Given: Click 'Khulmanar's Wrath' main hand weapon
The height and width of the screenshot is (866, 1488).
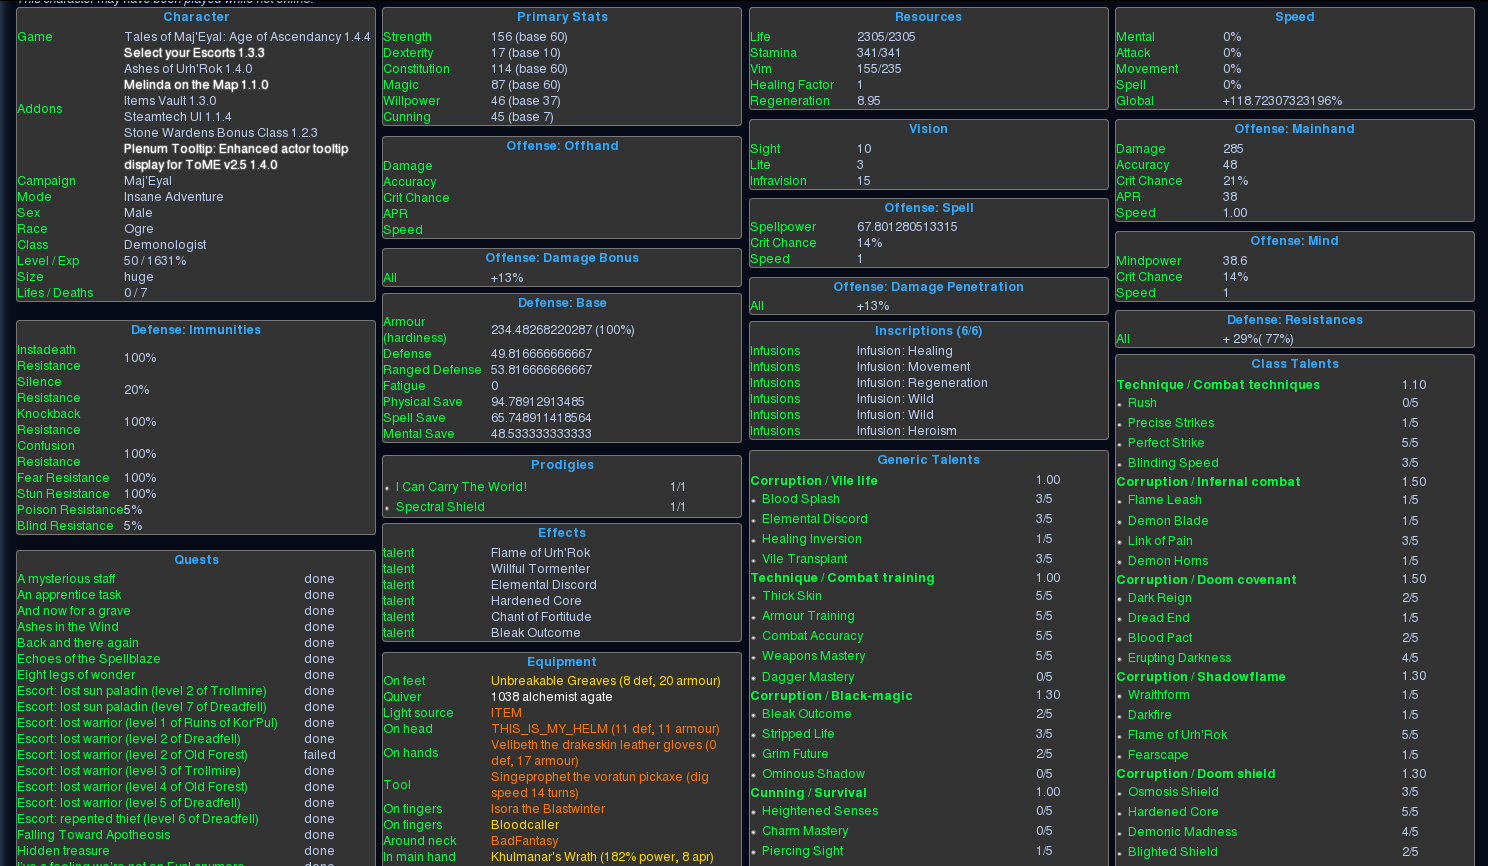Looking at the screenshot, I should (x=602, y=857).
